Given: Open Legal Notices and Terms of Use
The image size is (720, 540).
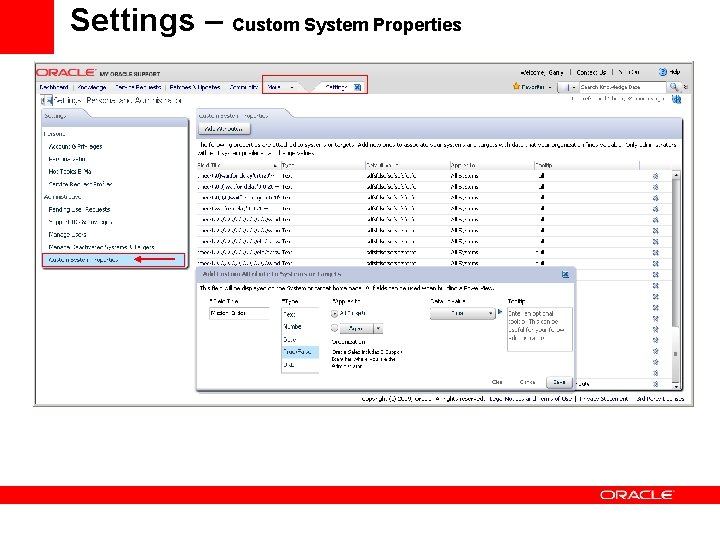Looking at the screenshot, I should [x=530, y=399].
